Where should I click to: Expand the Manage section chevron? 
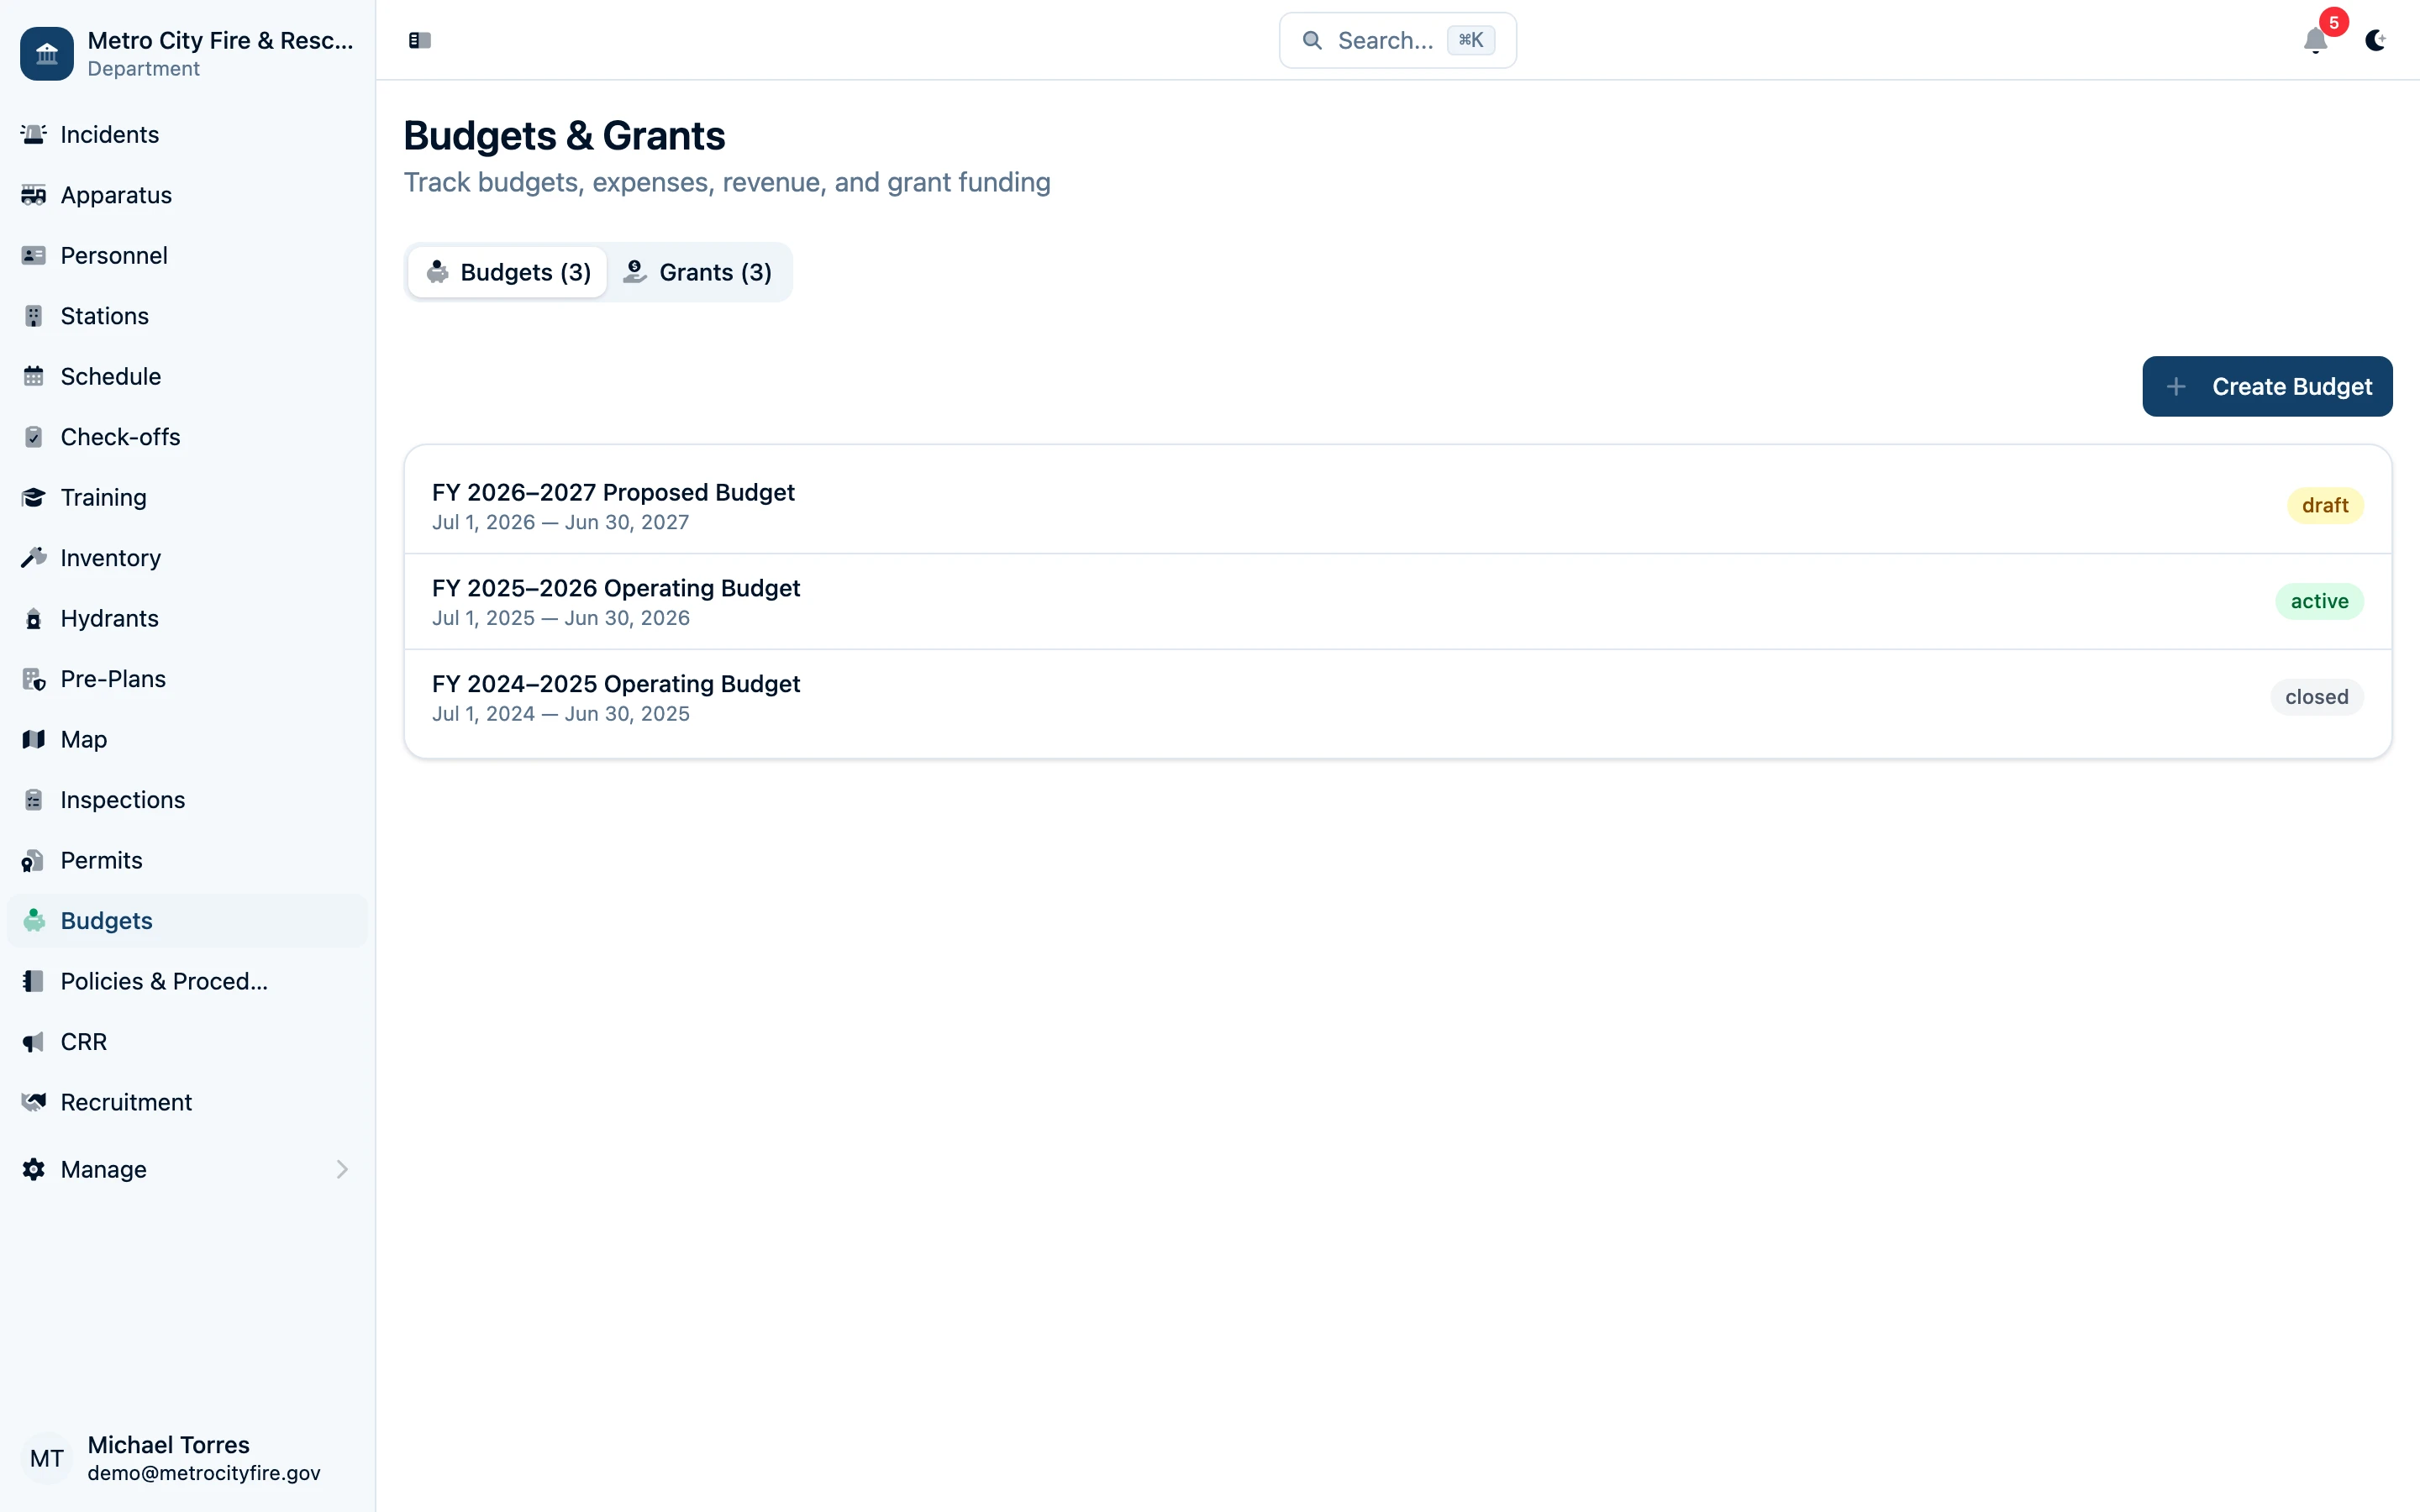coord(342,1169)
